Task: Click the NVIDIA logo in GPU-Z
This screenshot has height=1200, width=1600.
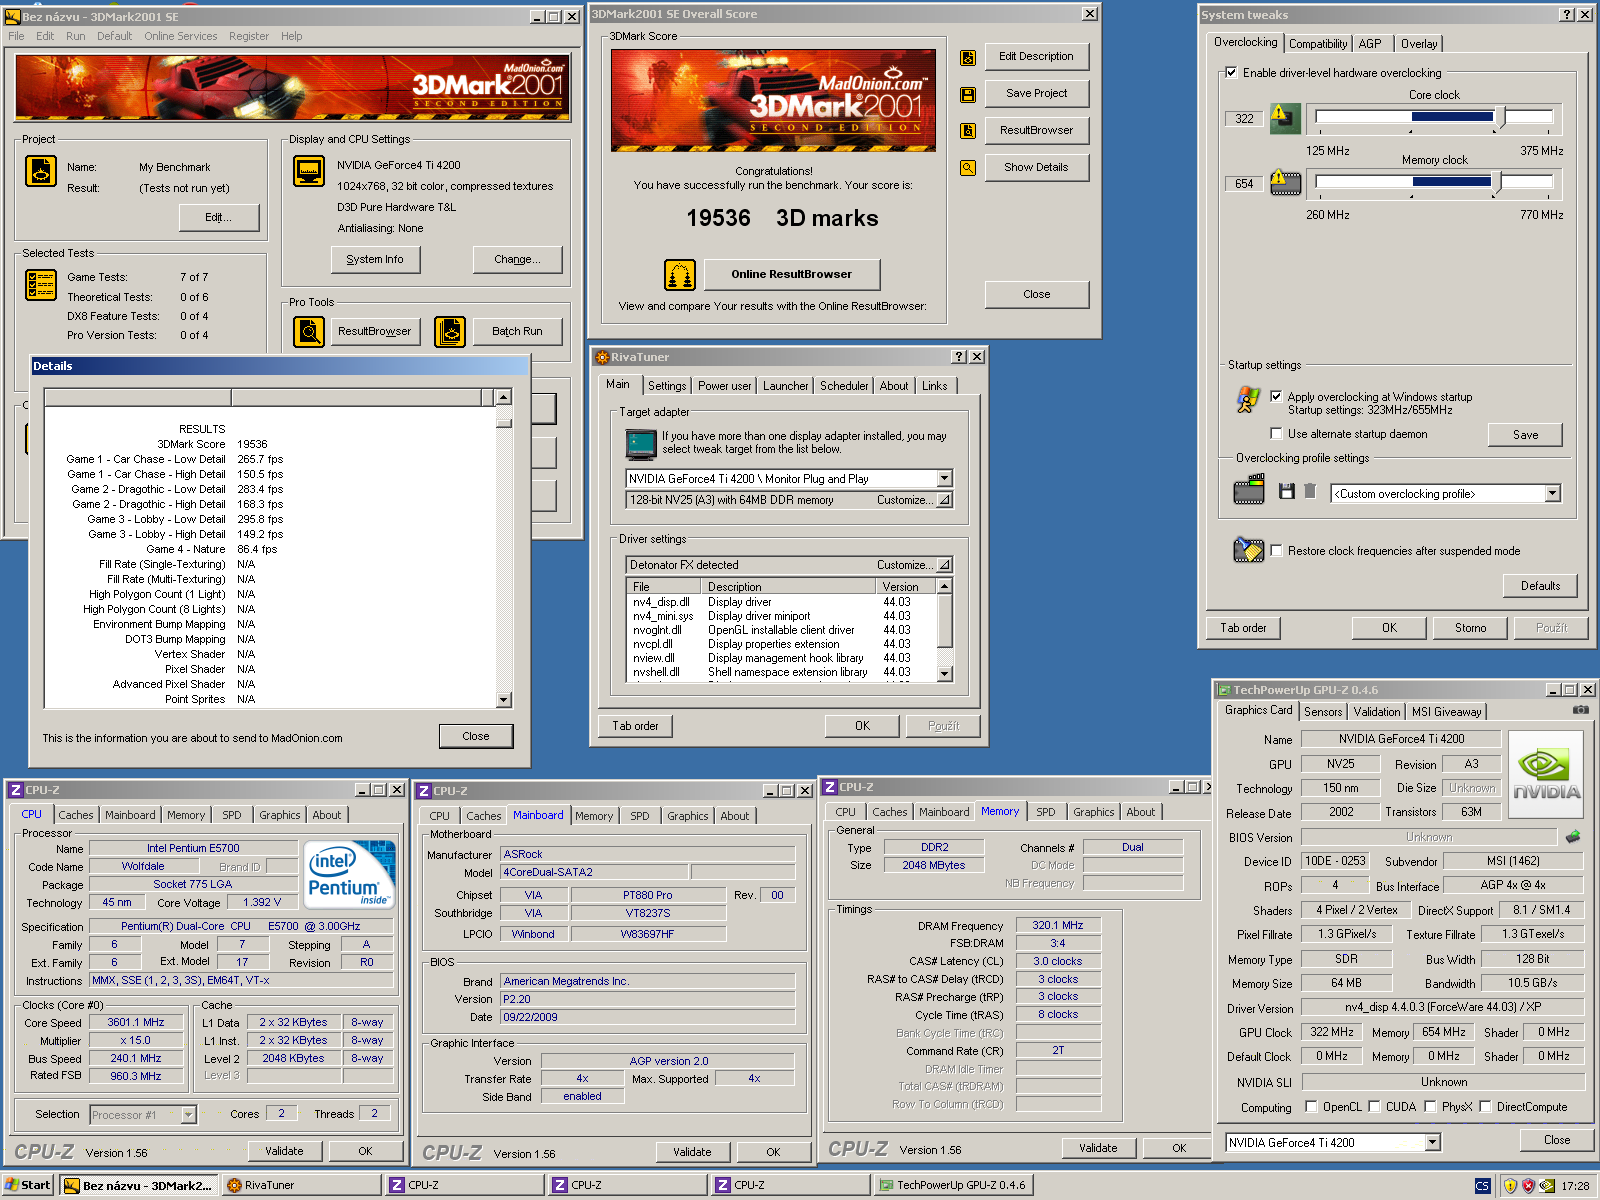Action: click(1546, 775)
